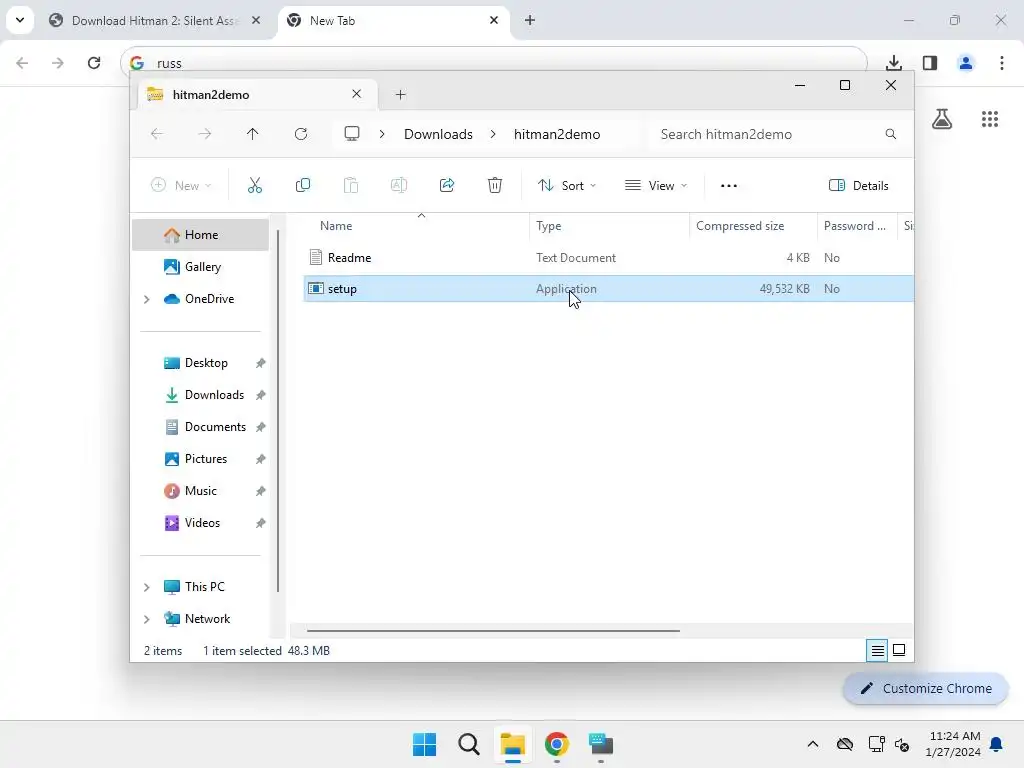Click the Paste clipboard icon
The image size is (1024, 768).
click(351, 185)
